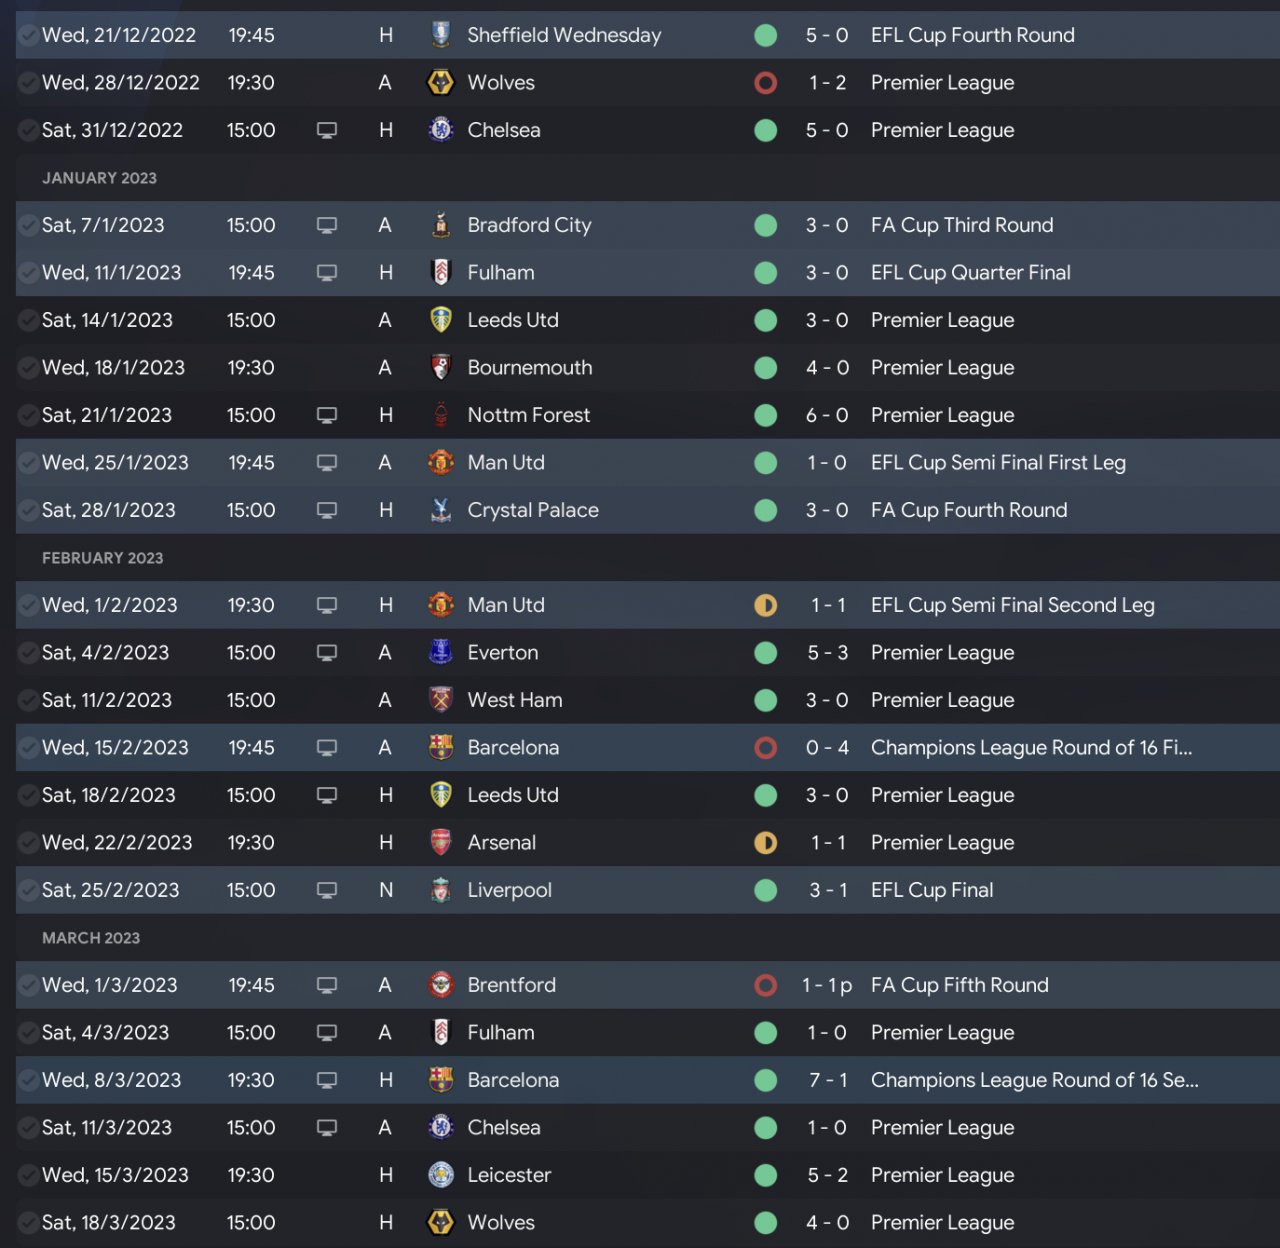This screenshot has height=1248, width=1280.
Task: Click the orange draw indicator on Arsenal match
Action: pos(765,843)
